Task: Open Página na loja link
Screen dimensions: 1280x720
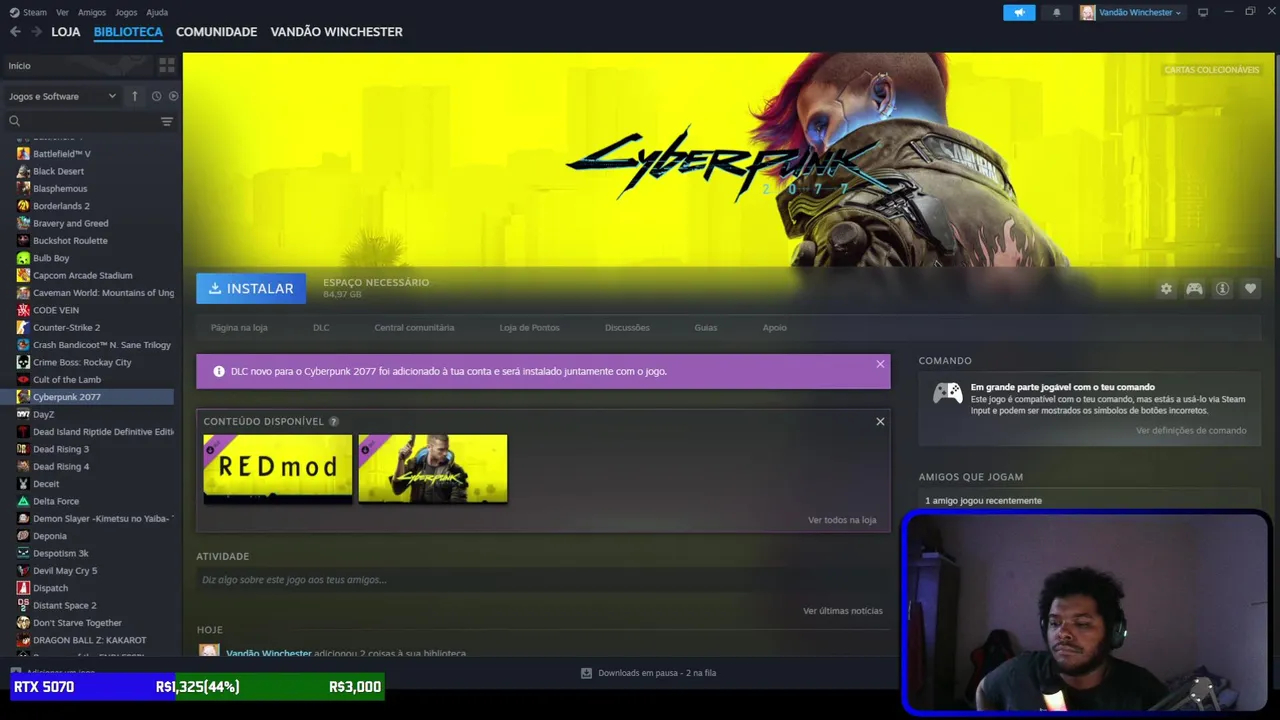Action: 239,328
